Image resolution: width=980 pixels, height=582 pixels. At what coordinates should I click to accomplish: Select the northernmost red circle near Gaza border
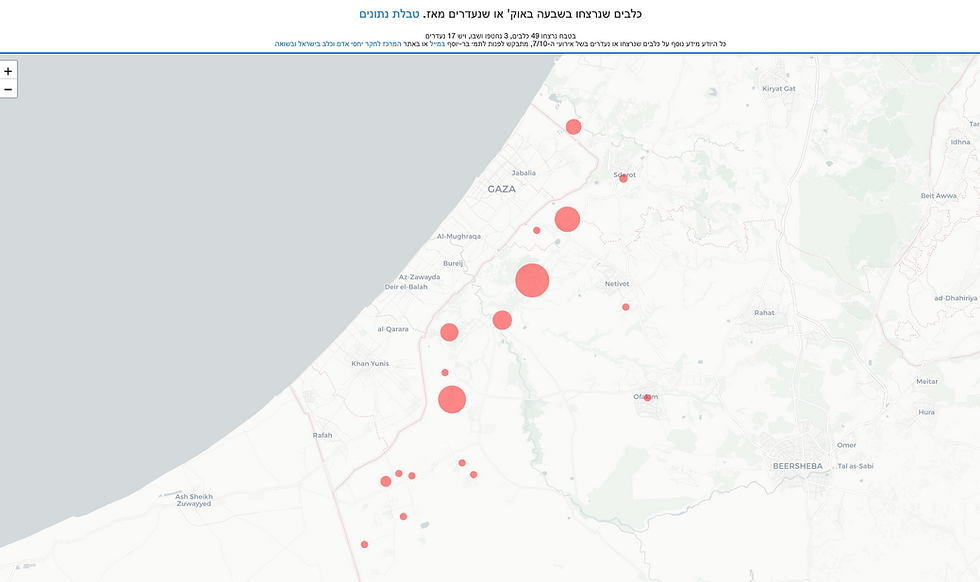573,127
